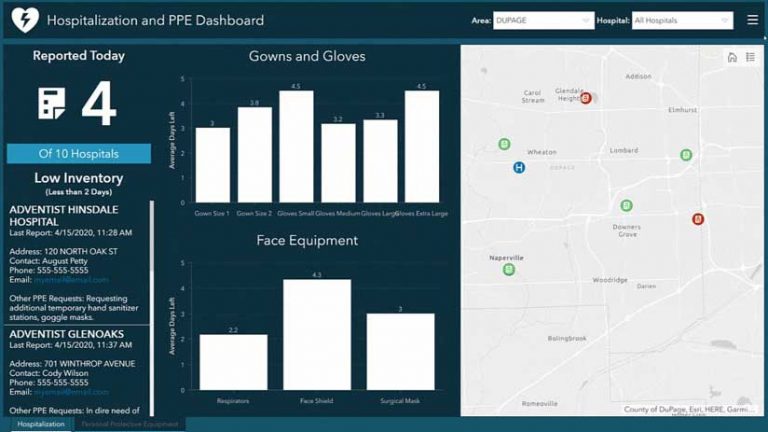The height and width of the screenshot is (432, 768).
Task: Click the map home extent icon
Action: click(732, 57)
